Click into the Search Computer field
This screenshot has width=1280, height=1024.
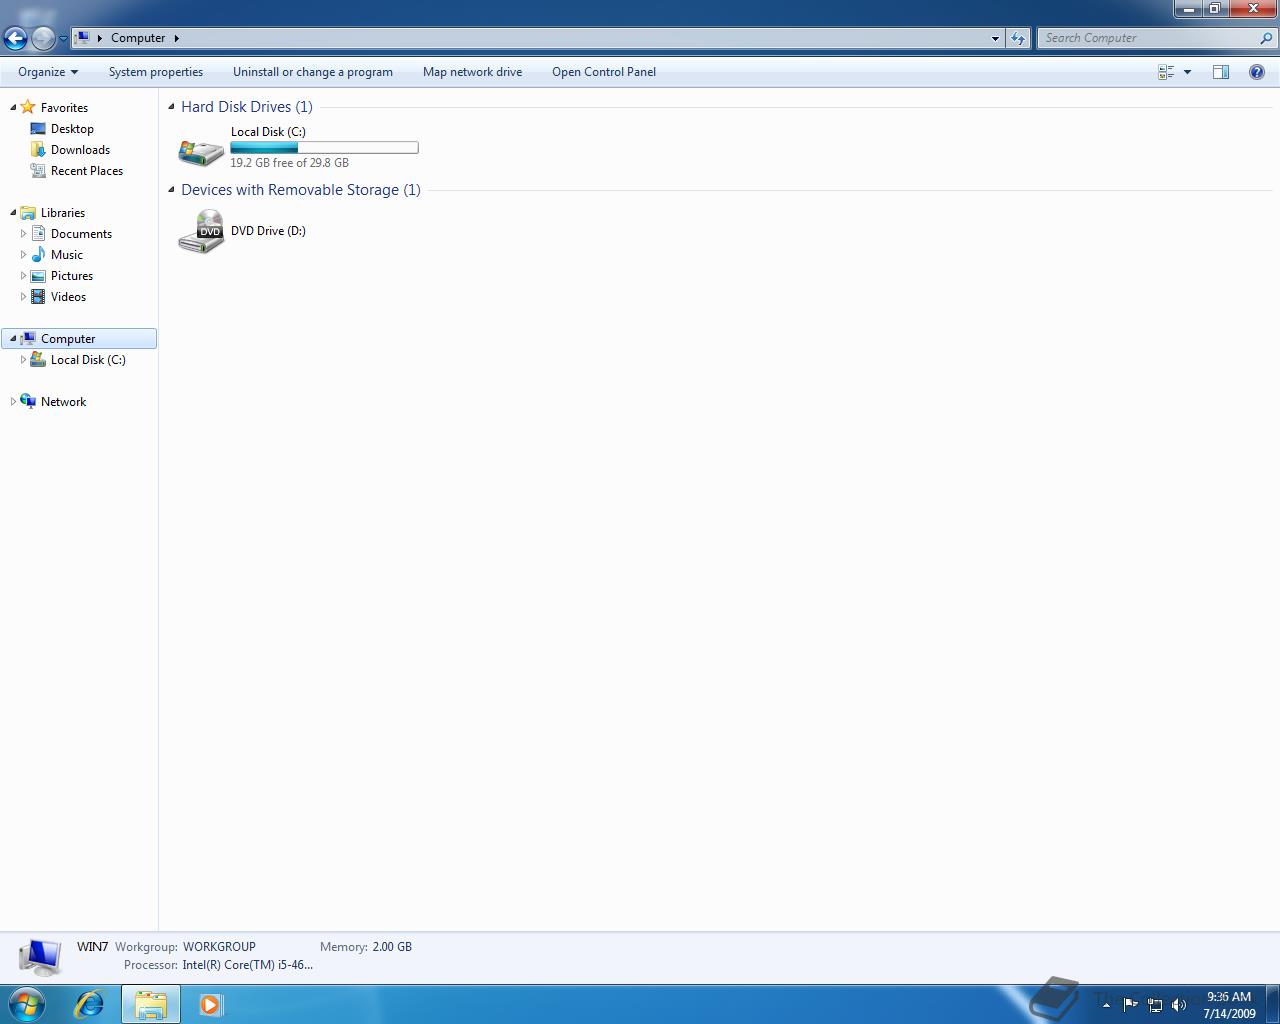pyautogui.click(x=1147, y=38)
